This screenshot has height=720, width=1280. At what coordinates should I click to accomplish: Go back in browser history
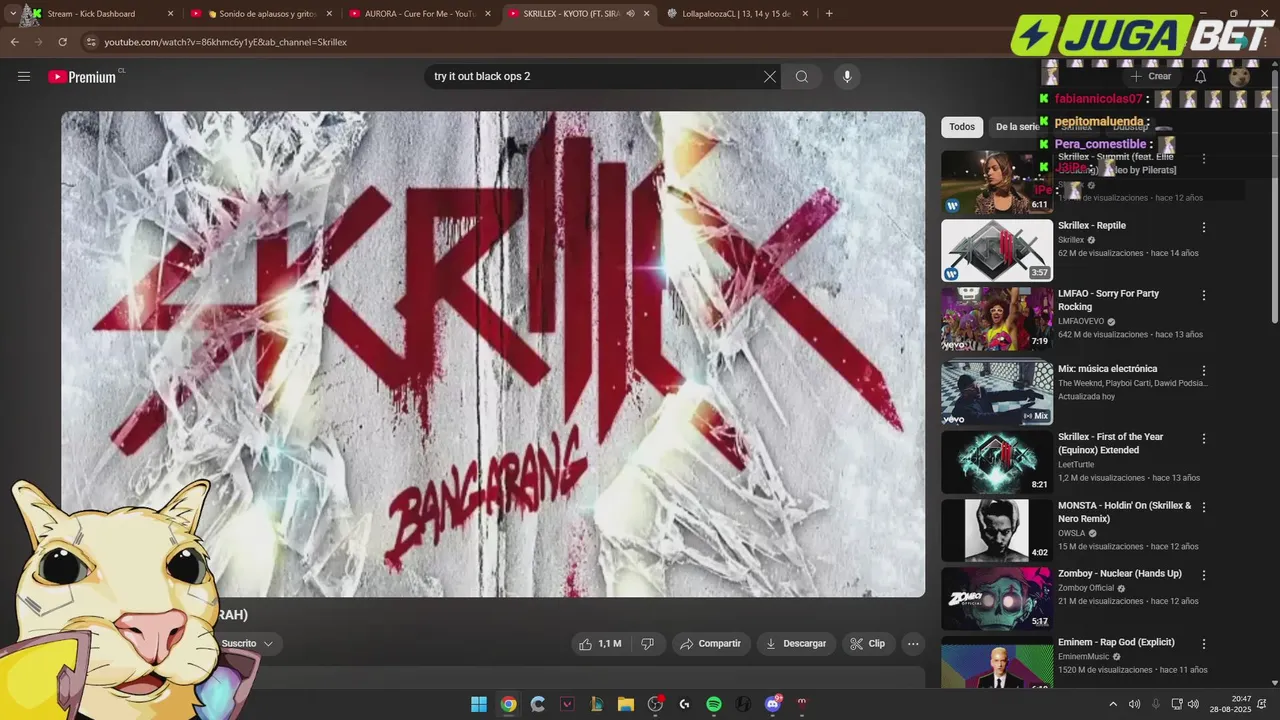(14, 42)
